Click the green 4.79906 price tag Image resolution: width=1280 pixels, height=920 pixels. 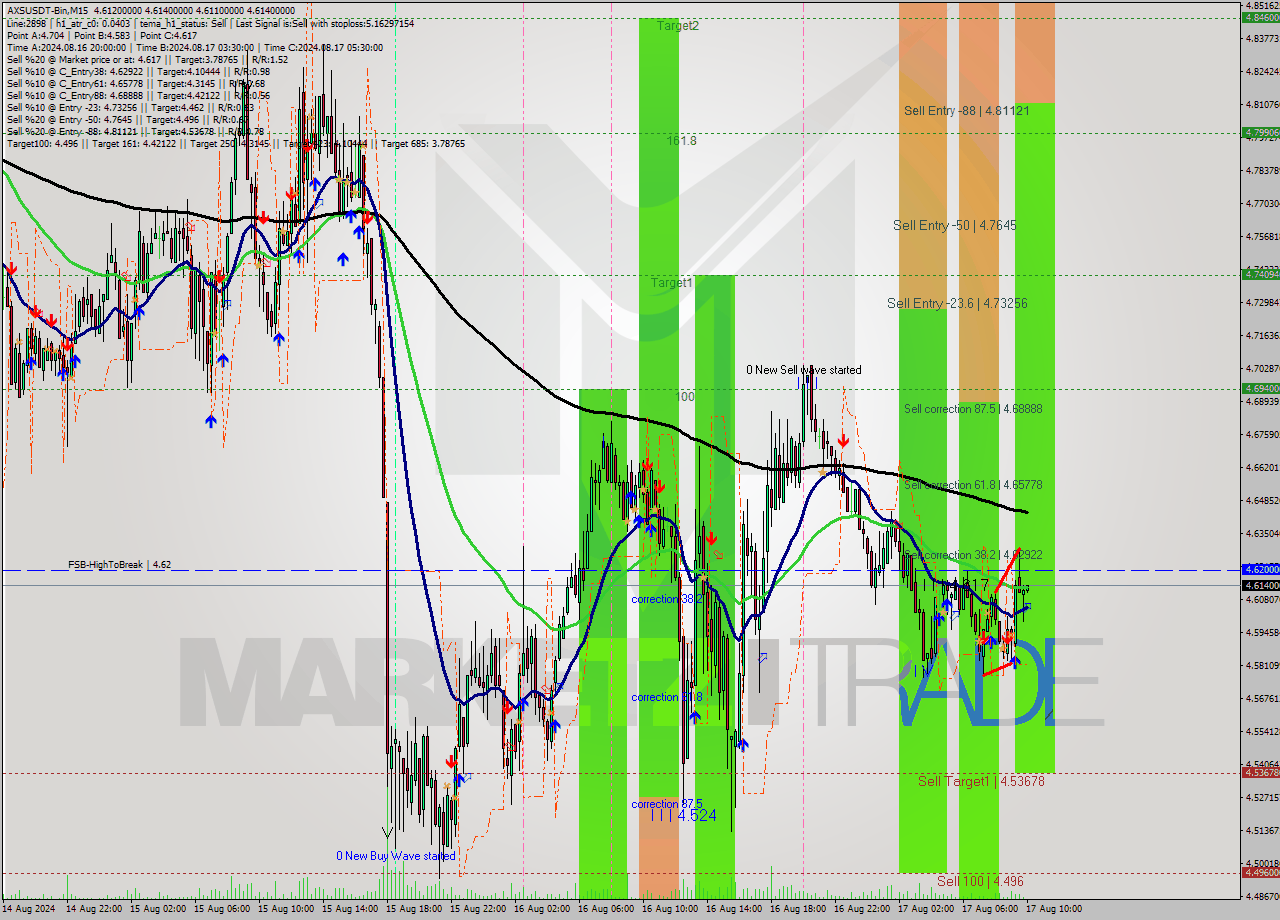tap(1260, 132)
